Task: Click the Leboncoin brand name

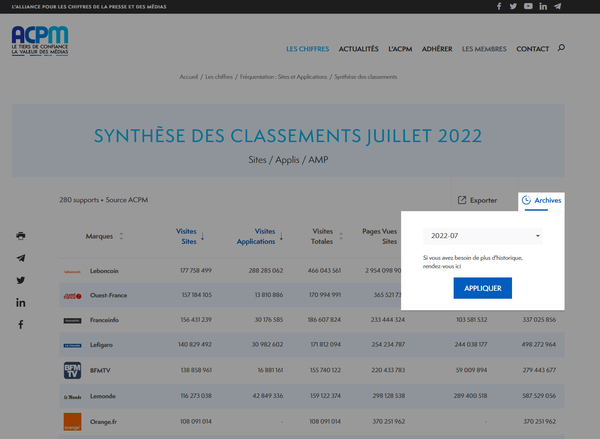Action: (104, 271)
